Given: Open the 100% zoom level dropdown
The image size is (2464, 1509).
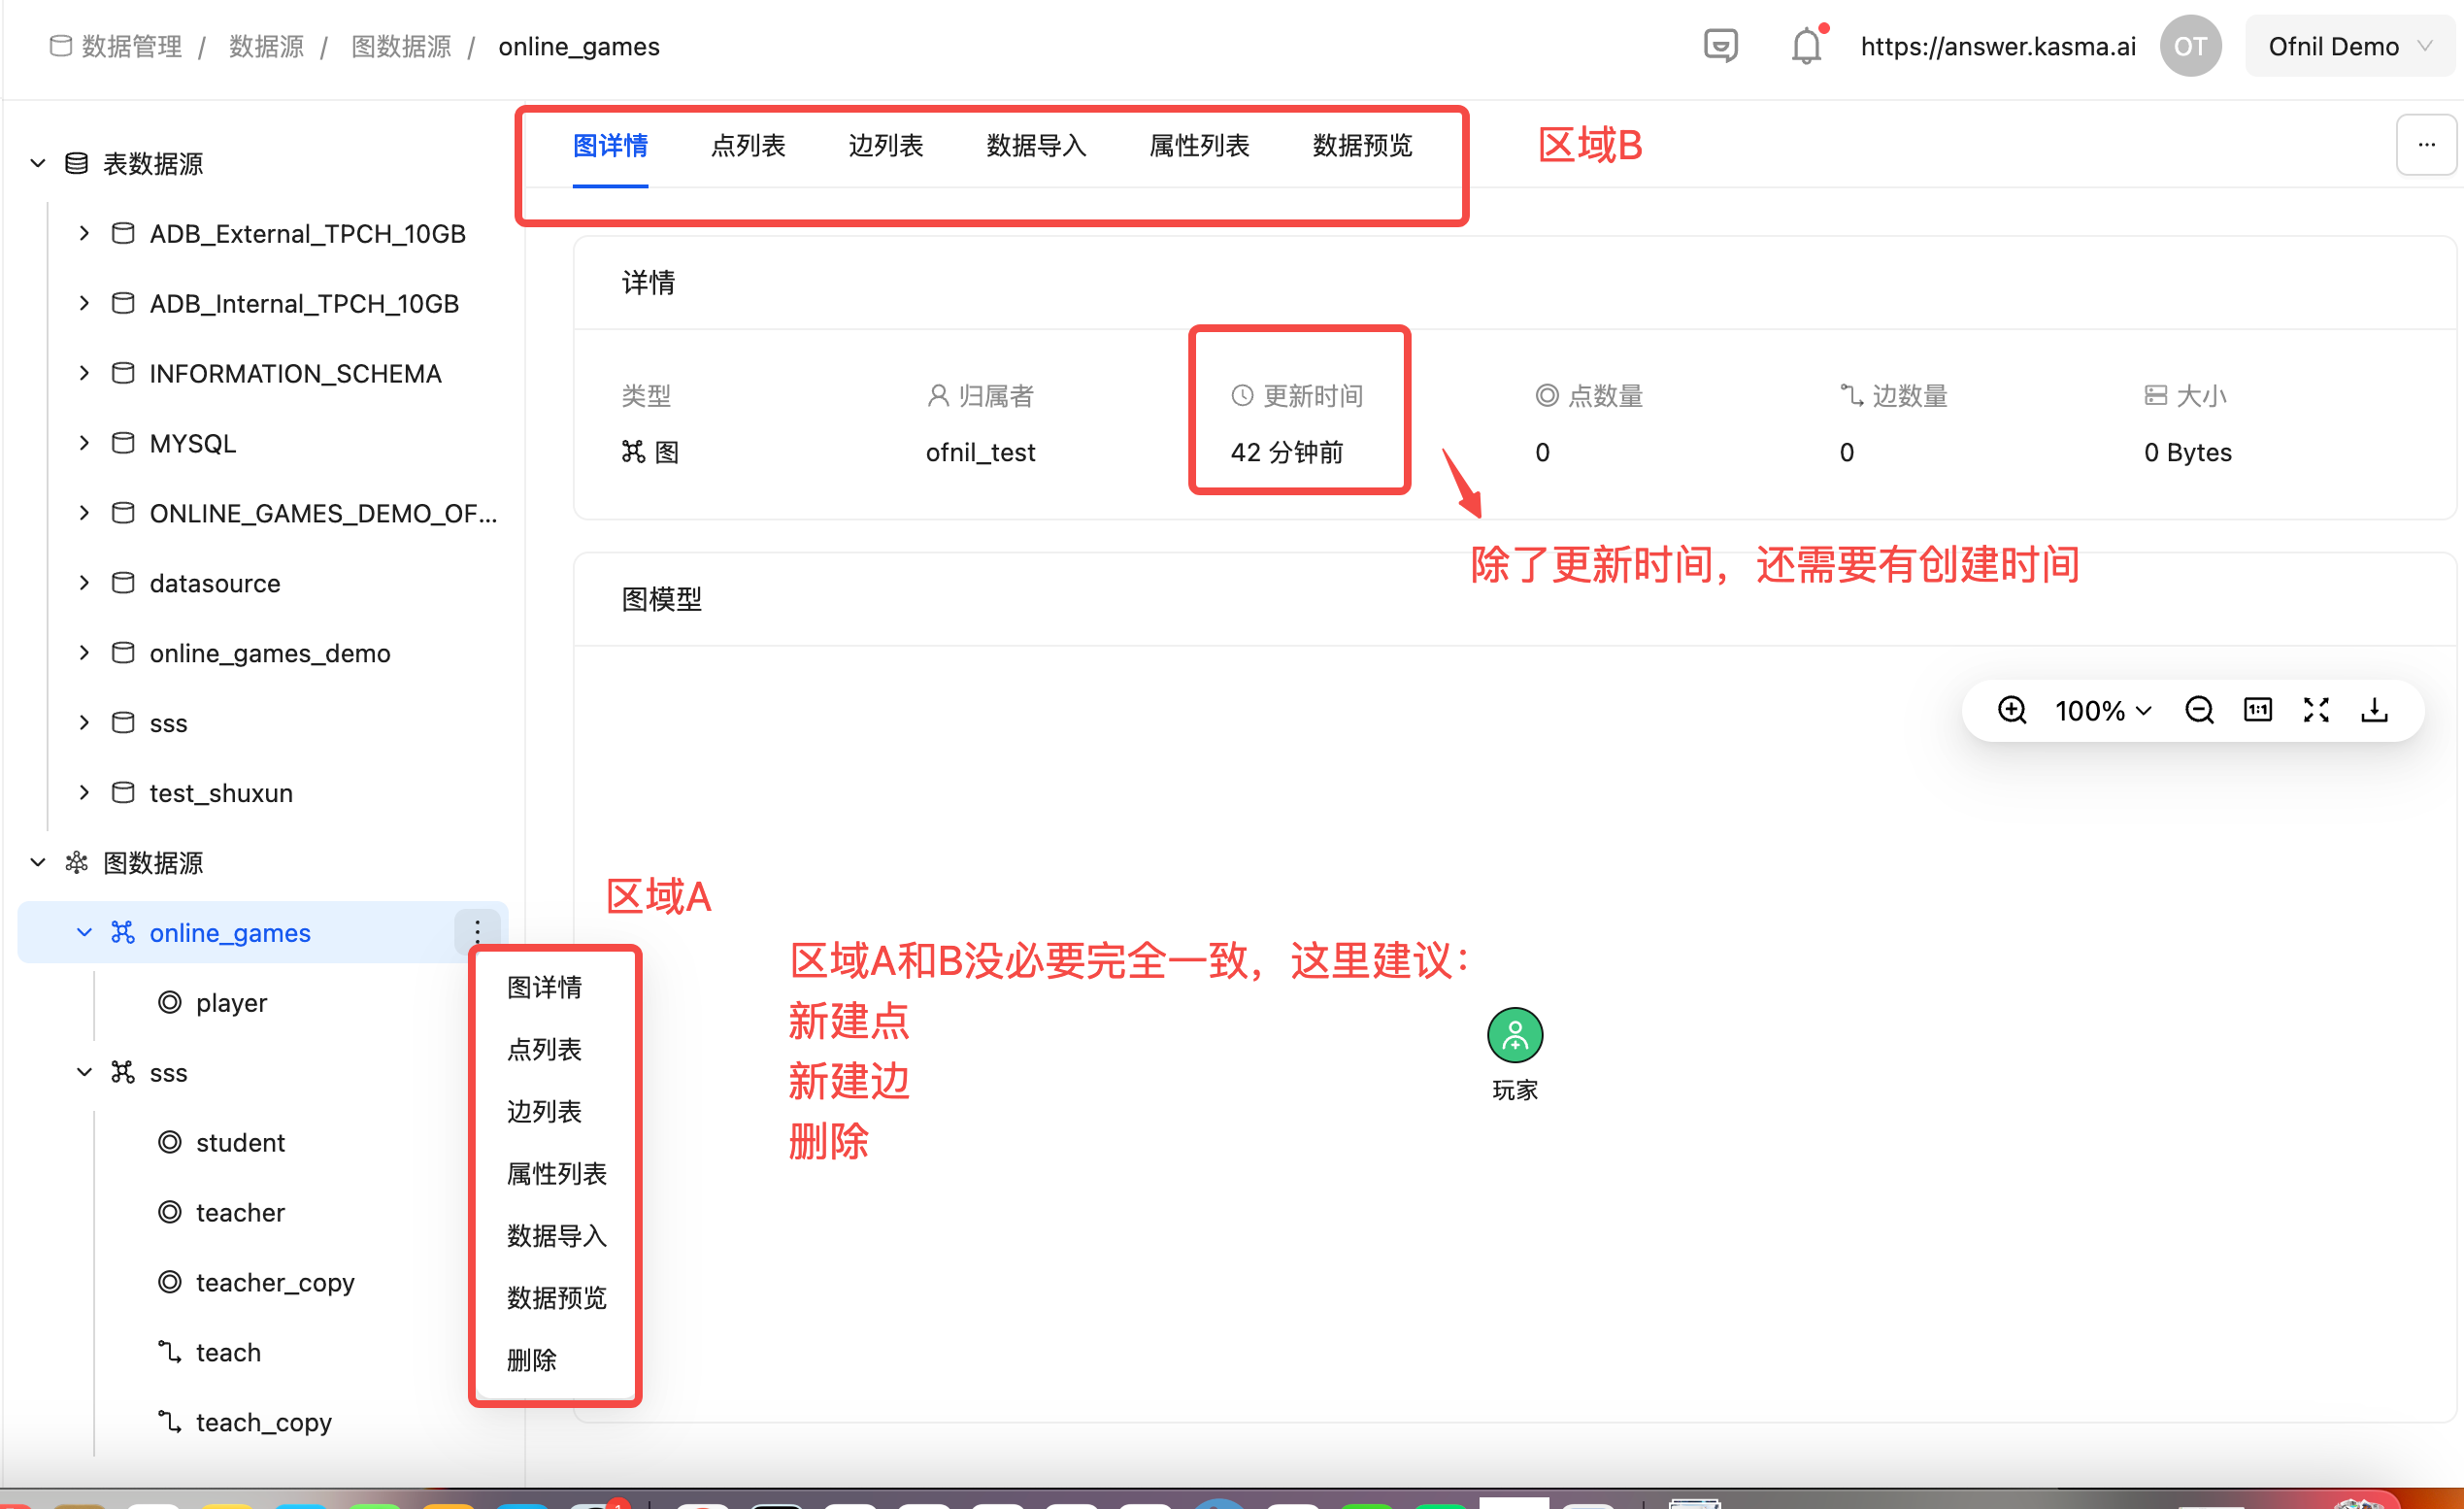Looking at the screenshot, I should click(x=2102, y=711).
